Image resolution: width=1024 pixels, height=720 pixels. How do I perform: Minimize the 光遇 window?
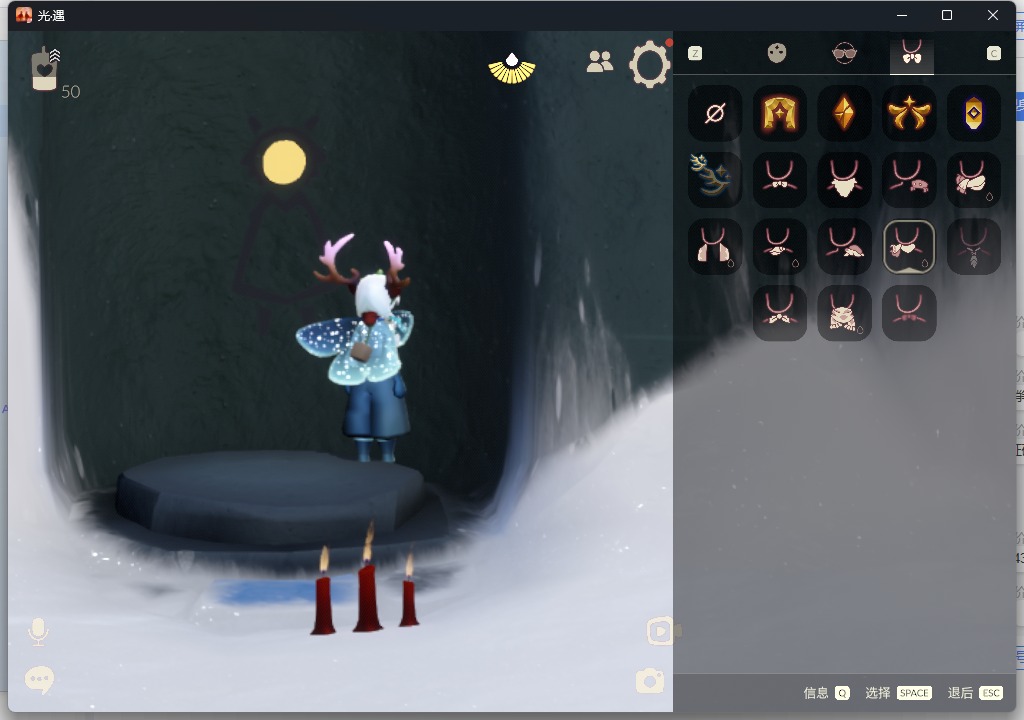(x=902, y=15)
